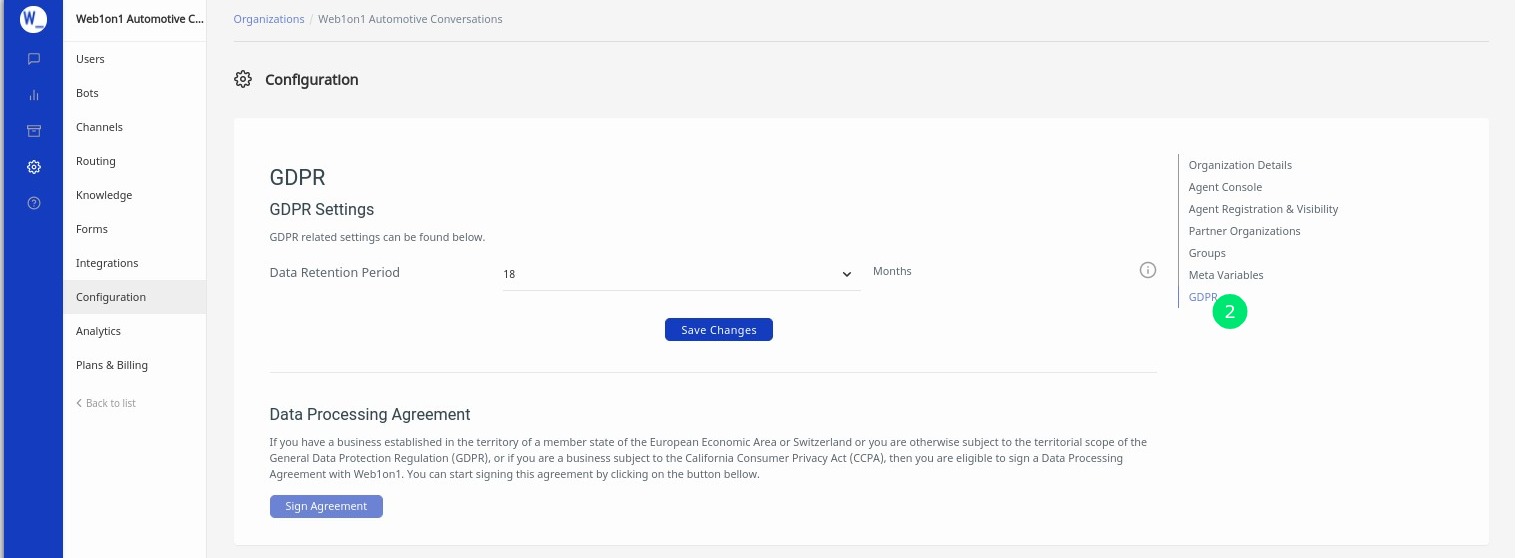Go back via Back to list link

106,403
